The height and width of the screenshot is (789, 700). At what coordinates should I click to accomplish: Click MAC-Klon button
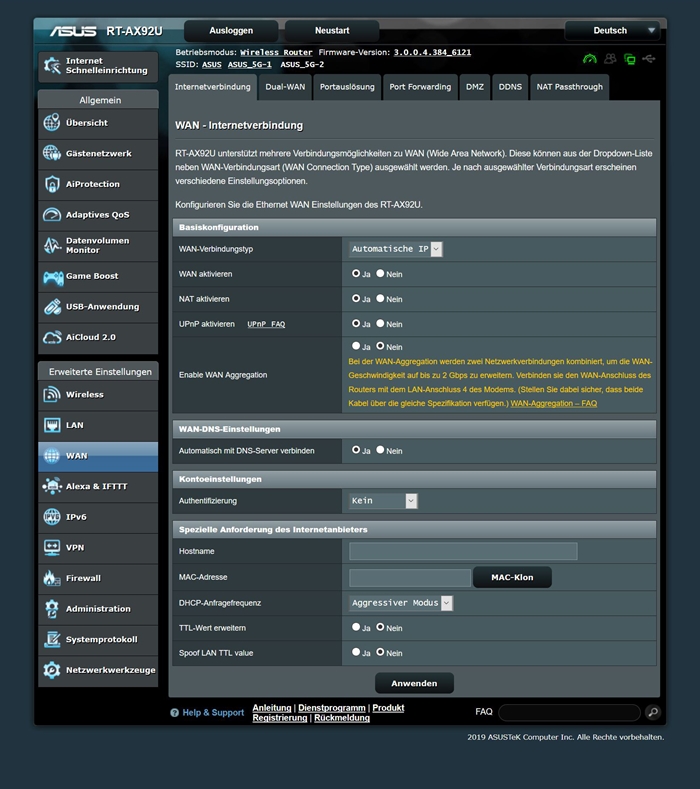(512, 577)
